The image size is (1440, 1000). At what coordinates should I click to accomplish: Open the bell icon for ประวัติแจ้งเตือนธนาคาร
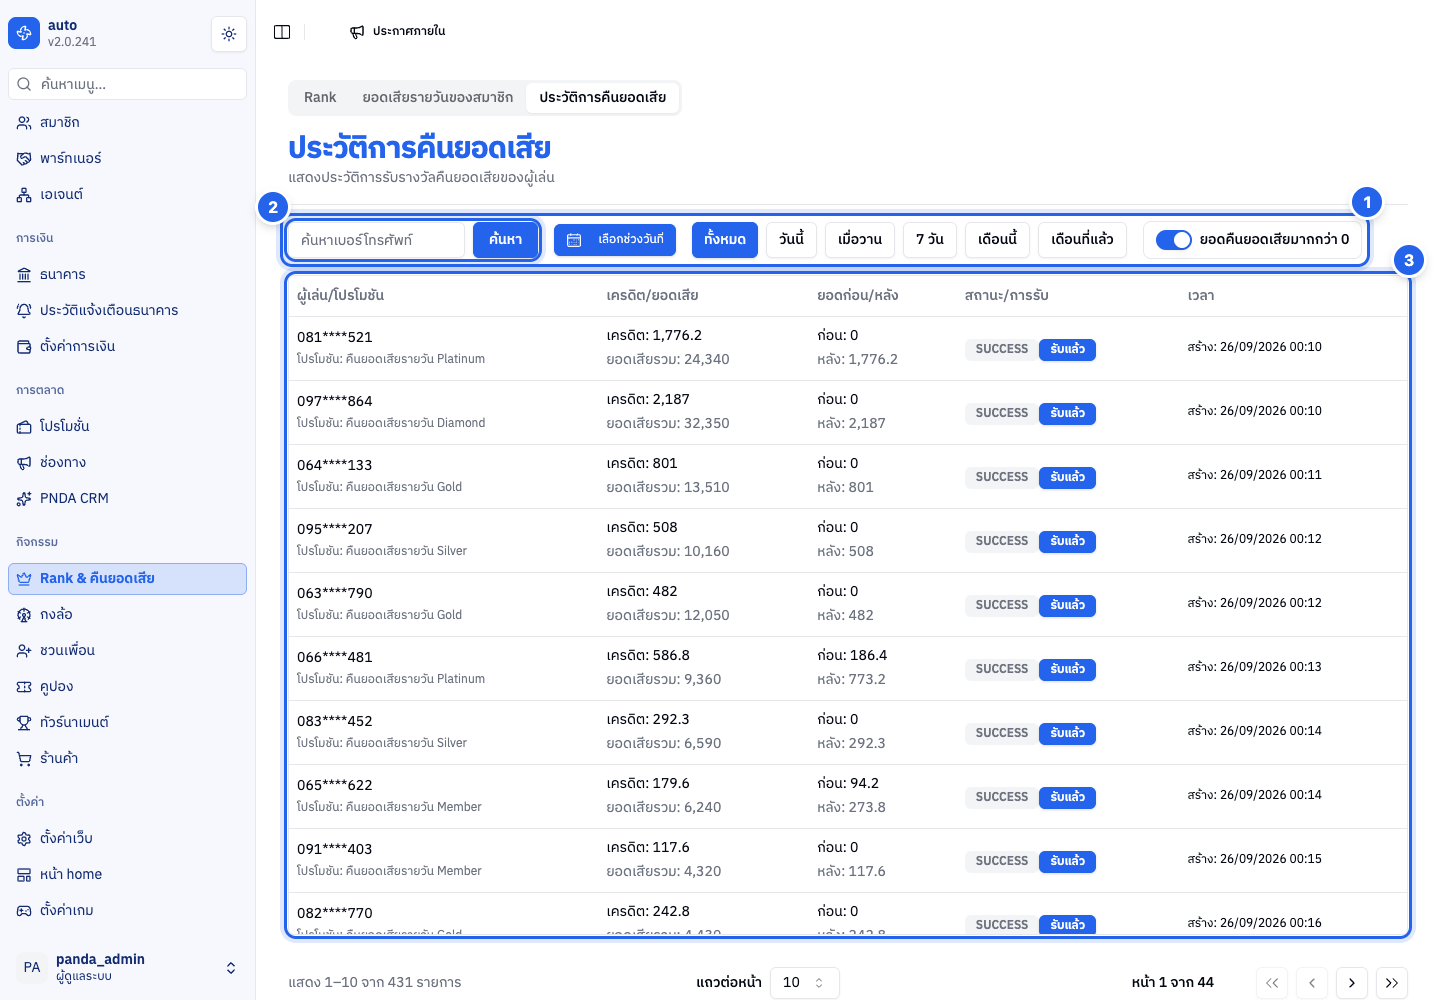[x=24, y=311]
